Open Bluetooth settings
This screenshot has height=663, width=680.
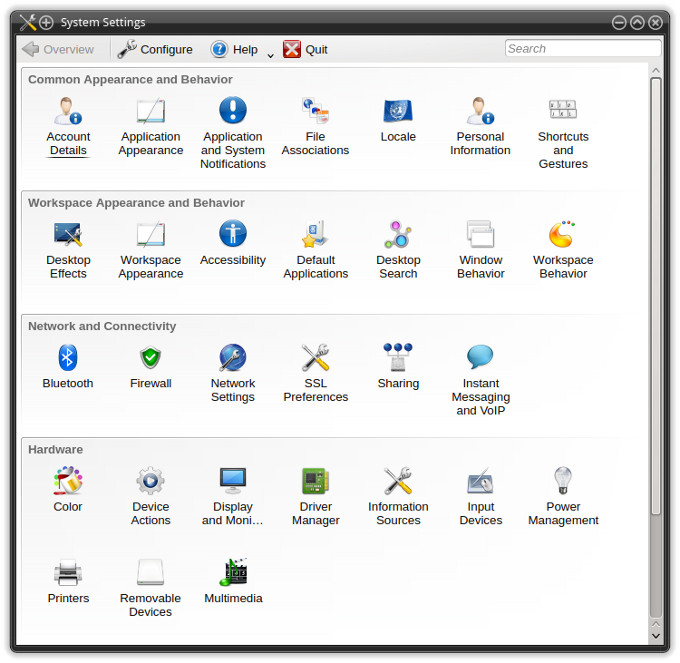(x=68, y=366)
